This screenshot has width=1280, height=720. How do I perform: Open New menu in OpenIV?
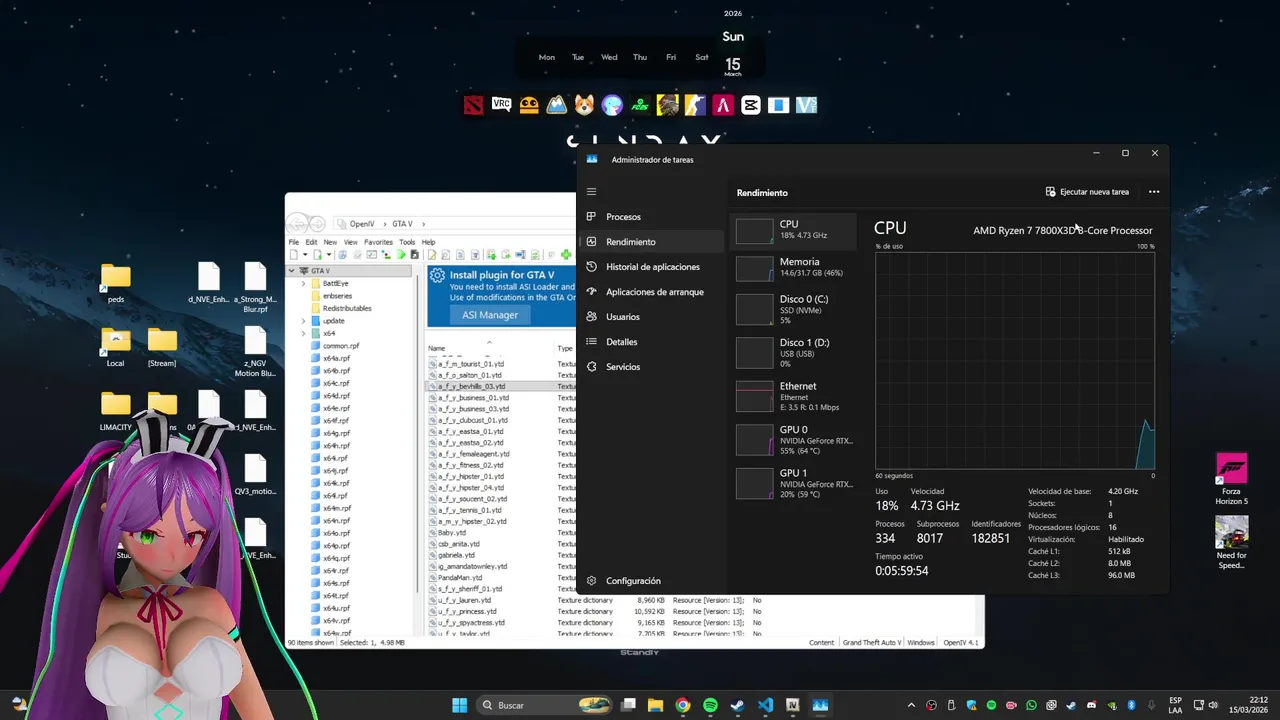click(x=330, y=242)
